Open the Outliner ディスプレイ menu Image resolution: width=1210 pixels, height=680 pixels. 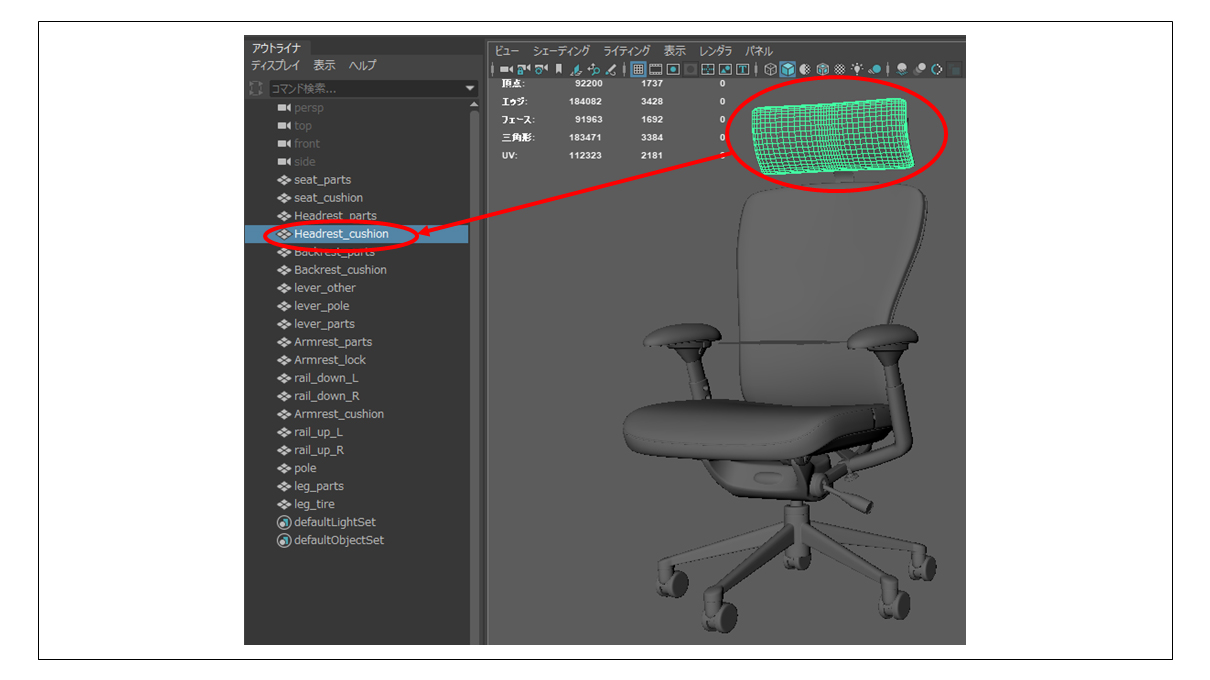(275, 65)
